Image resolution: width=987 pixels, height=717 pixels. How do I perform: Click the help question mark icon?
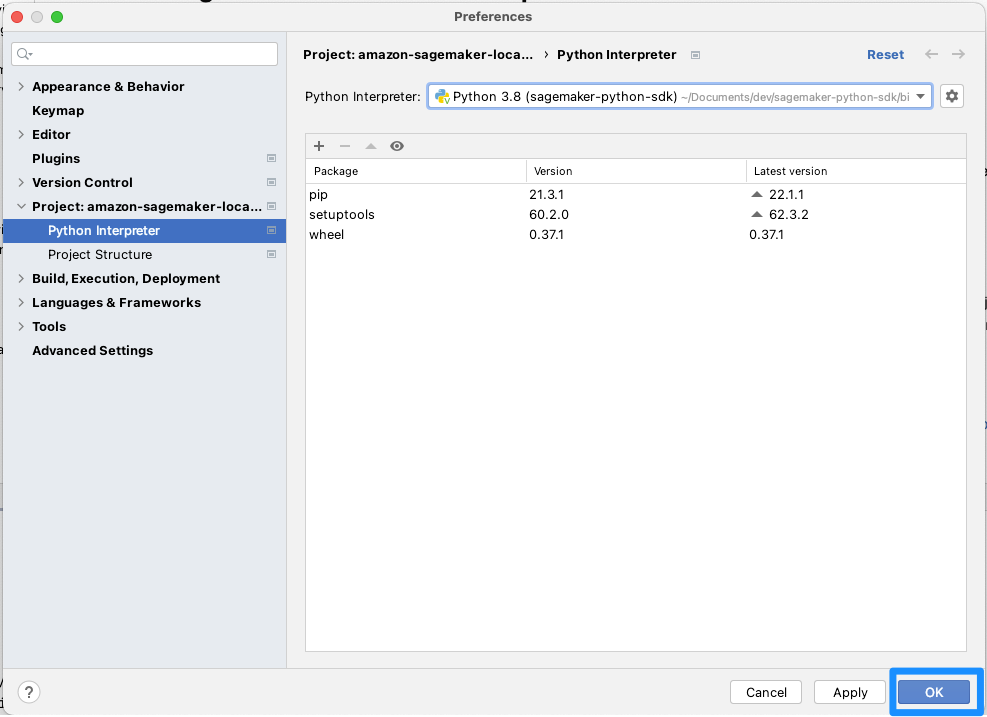click(x=29, y=692)
